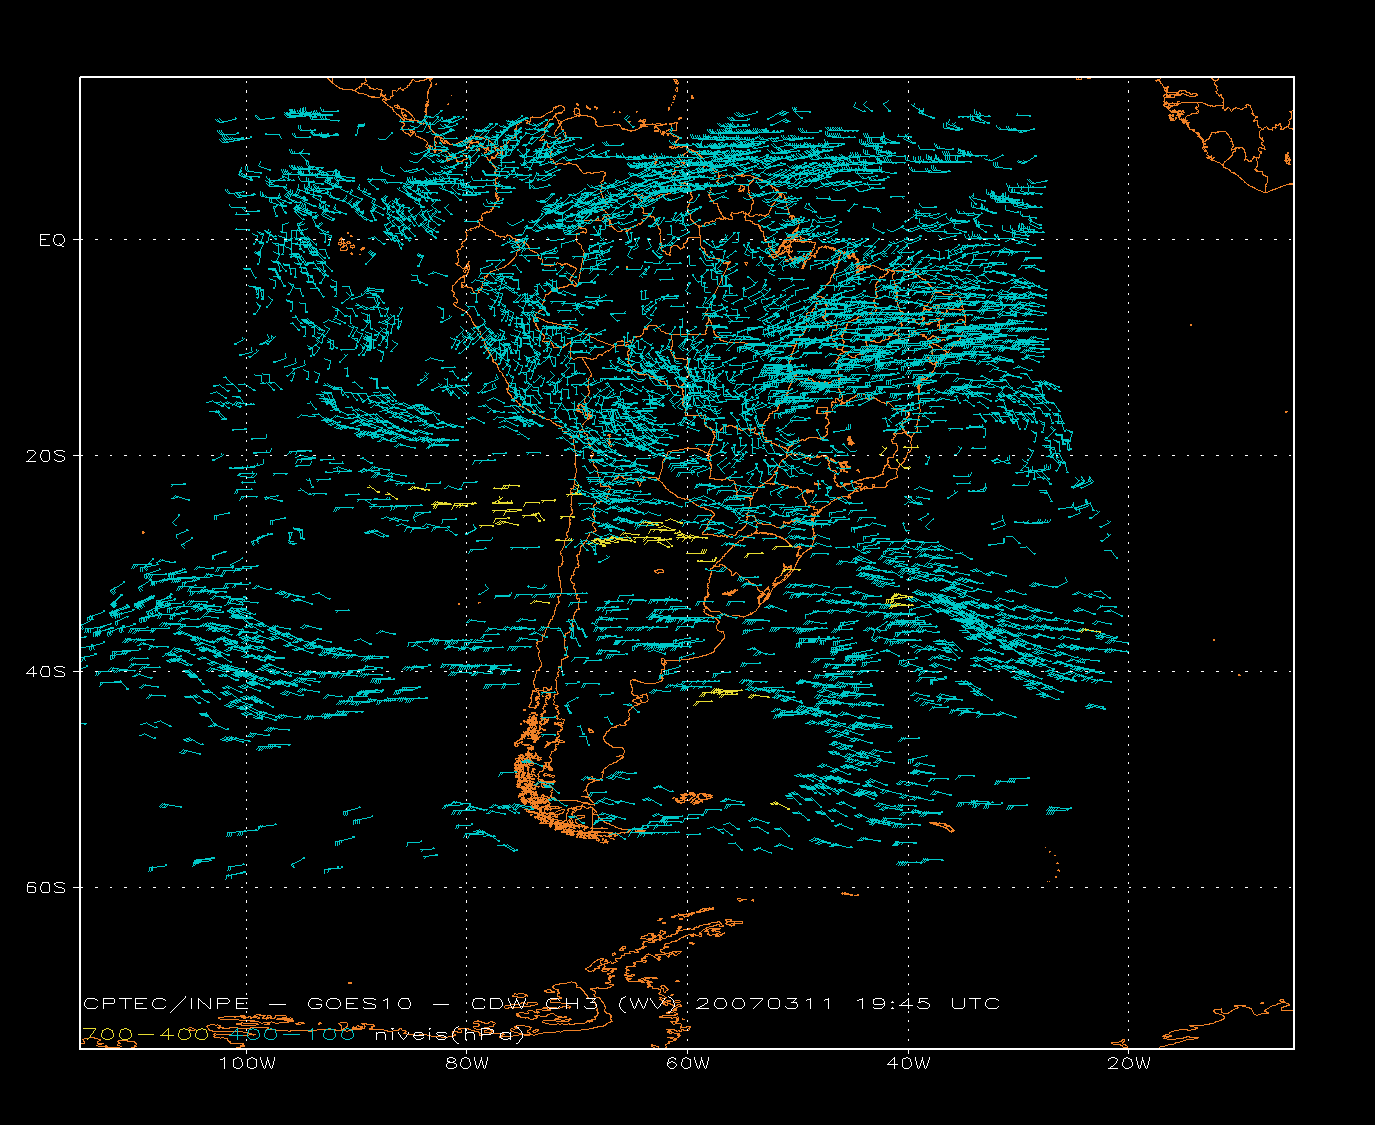
Task: Click the 20070311 date stamp
Action: click(764, 1003)
